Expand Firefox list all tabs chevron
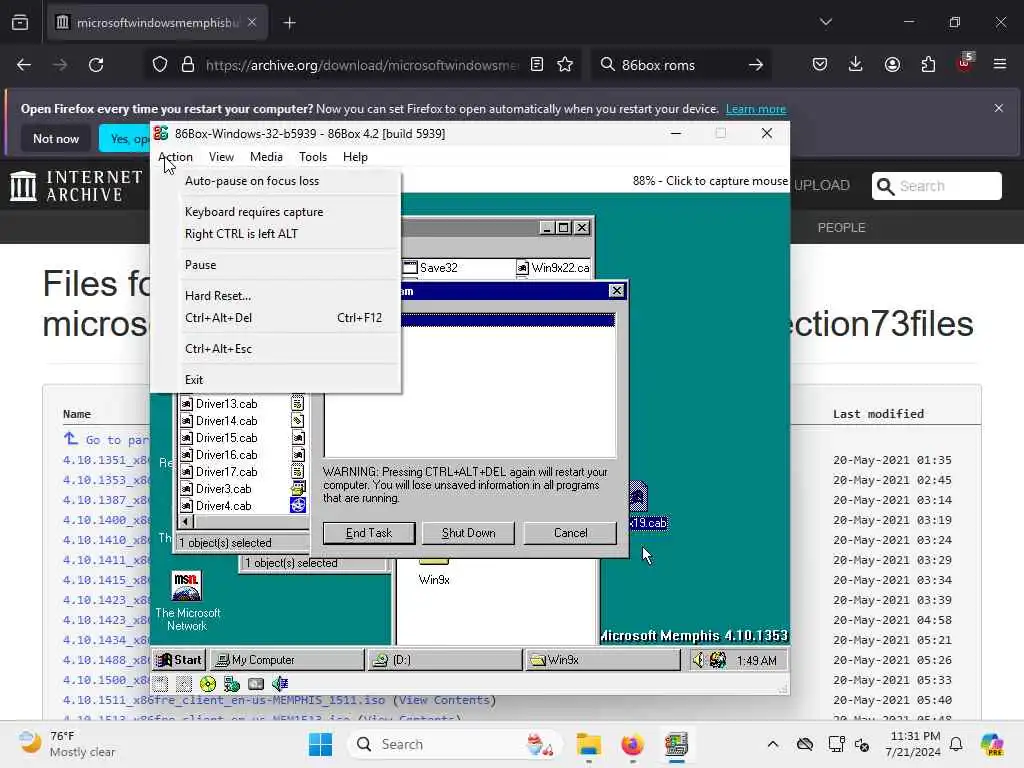 coord(826,22)
